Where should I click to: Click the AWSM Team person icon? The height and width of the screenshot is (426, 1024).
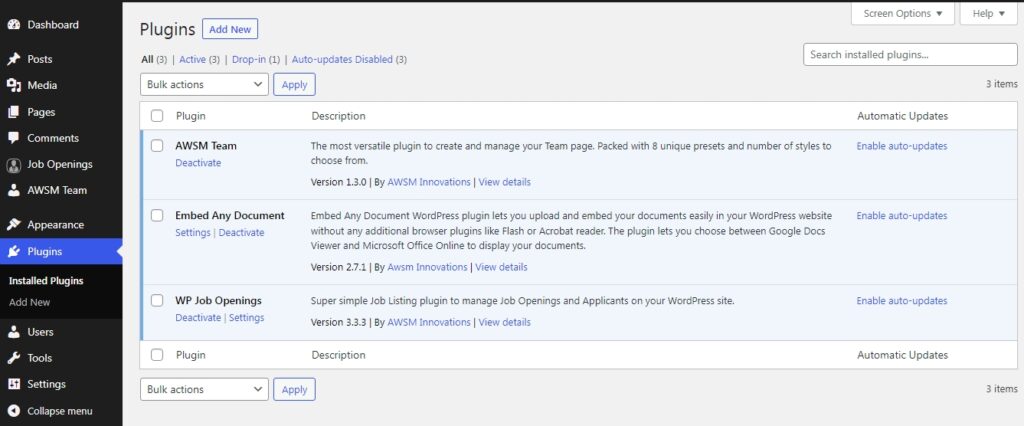pyautogui.click(x=14, y=190)
